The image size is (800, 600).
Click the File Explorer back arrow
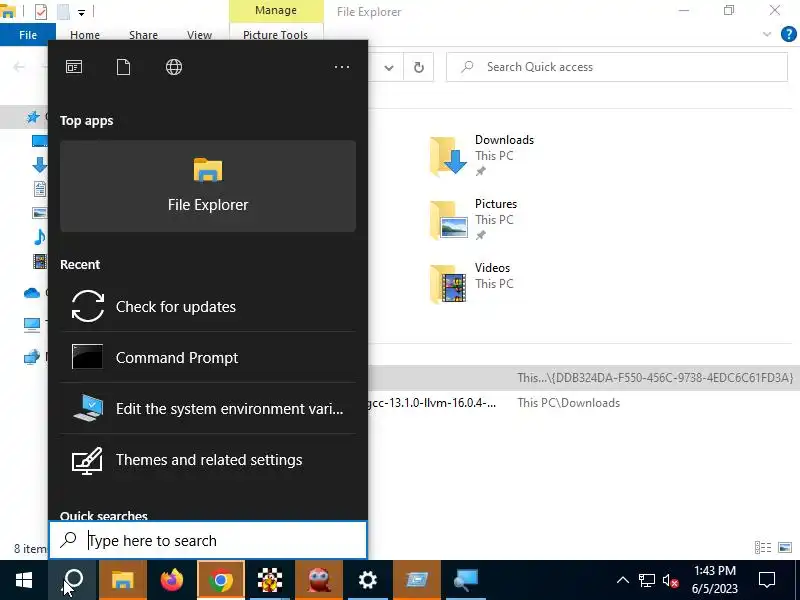(19, 67)
